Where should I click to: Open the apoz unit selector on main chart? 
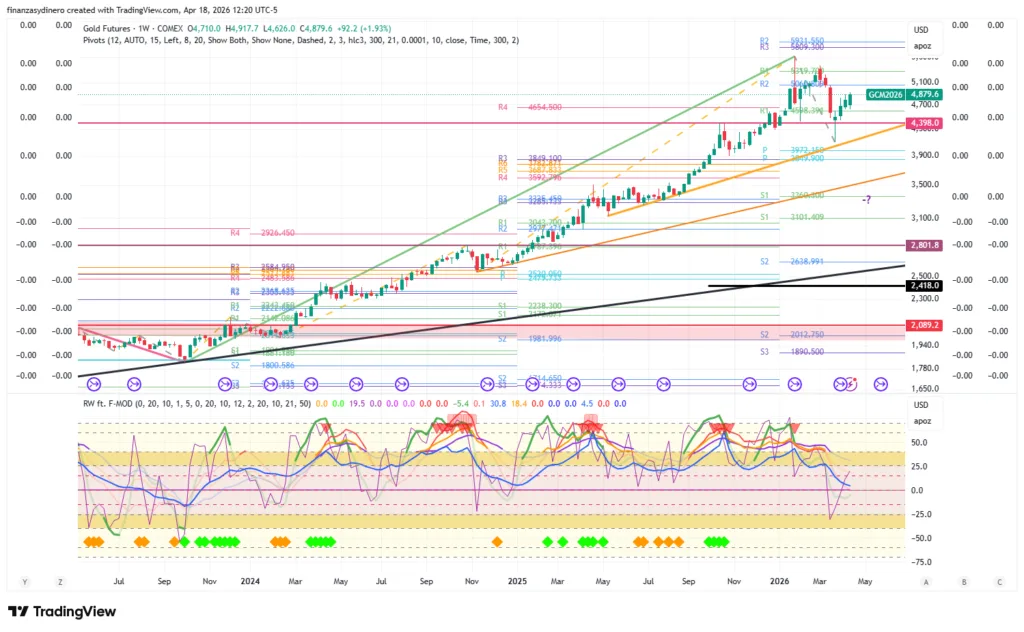pos(921,46)
